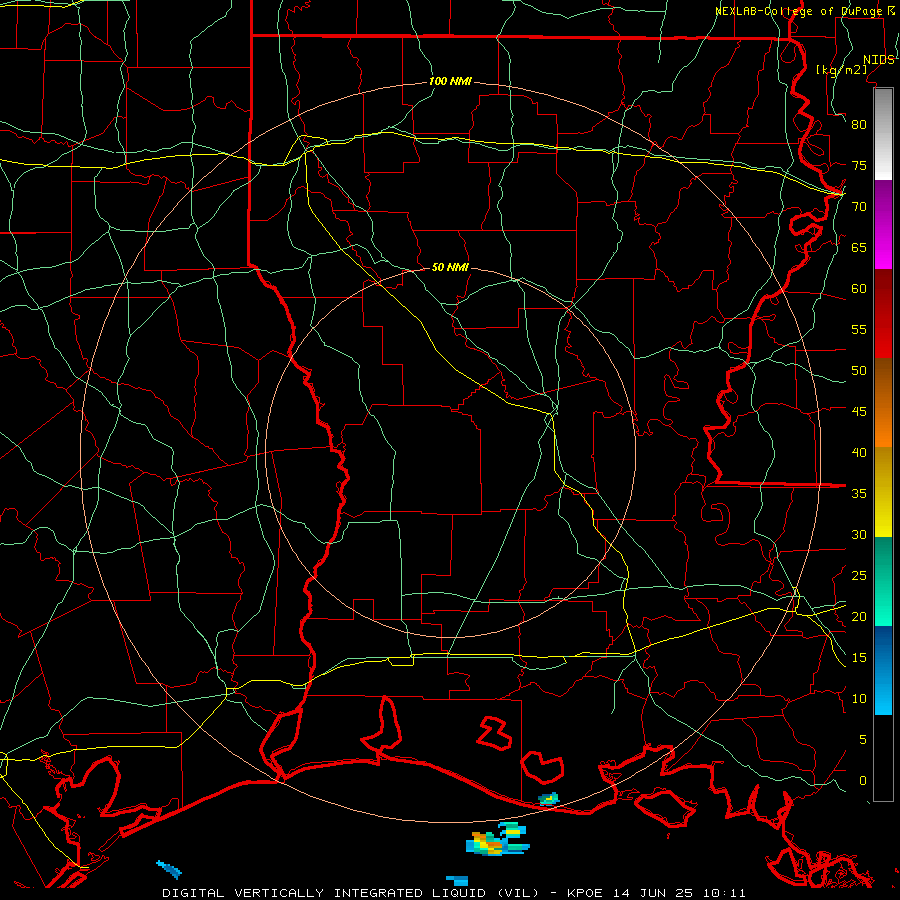Click the 5 value on the legend

click(863, 740)
